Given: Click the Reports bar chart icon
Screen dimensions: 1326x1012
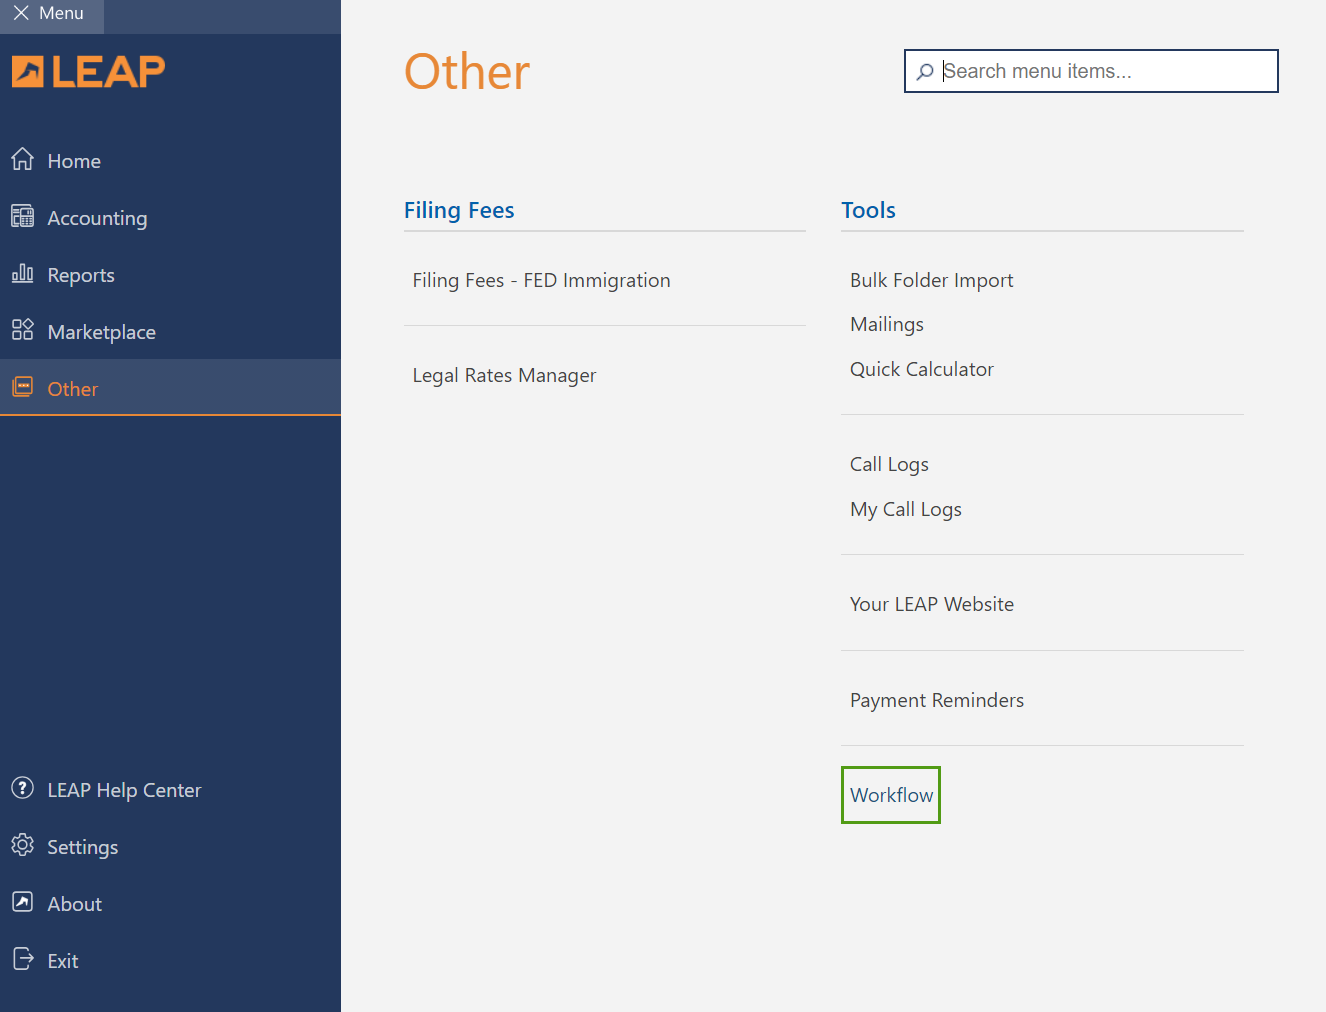Looking at the screenshot, I should point(22,274).
